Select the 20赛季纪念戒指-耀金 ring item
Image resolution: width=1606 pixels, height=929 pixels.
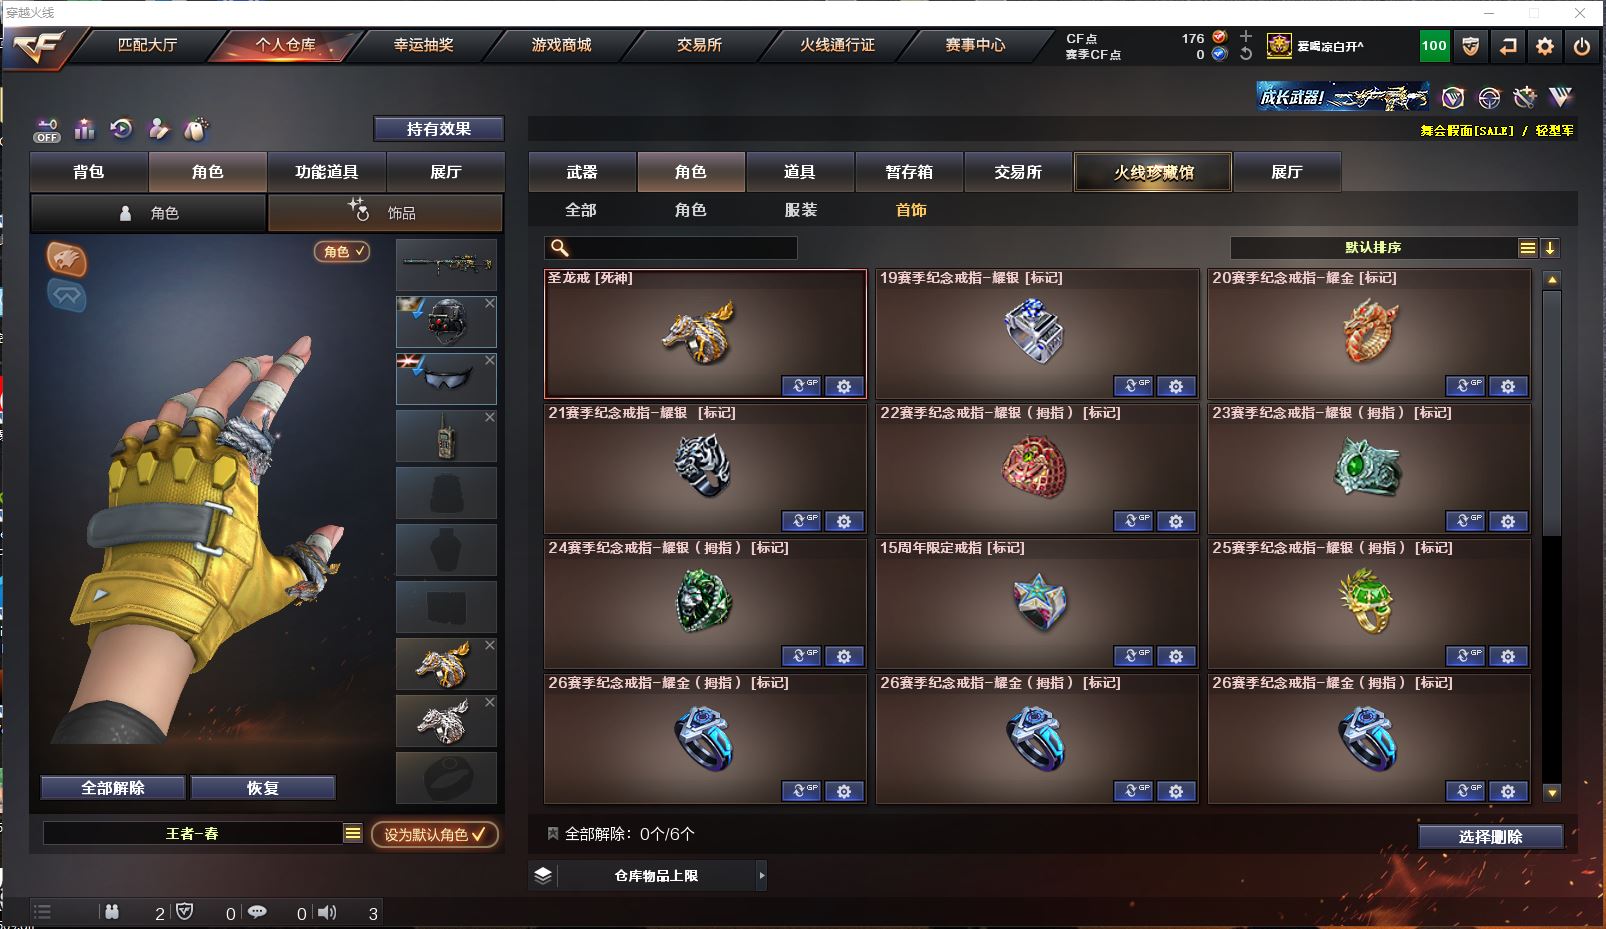(1369, 334)
